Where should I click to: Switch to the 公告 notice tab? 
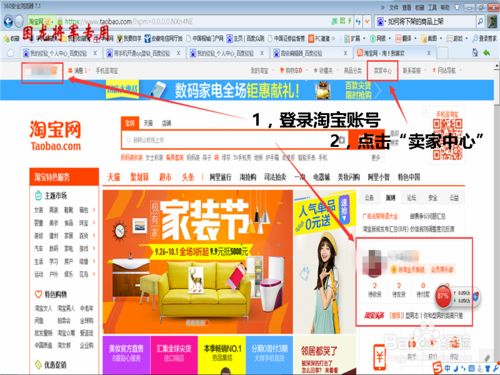click(x=369, y=198)
